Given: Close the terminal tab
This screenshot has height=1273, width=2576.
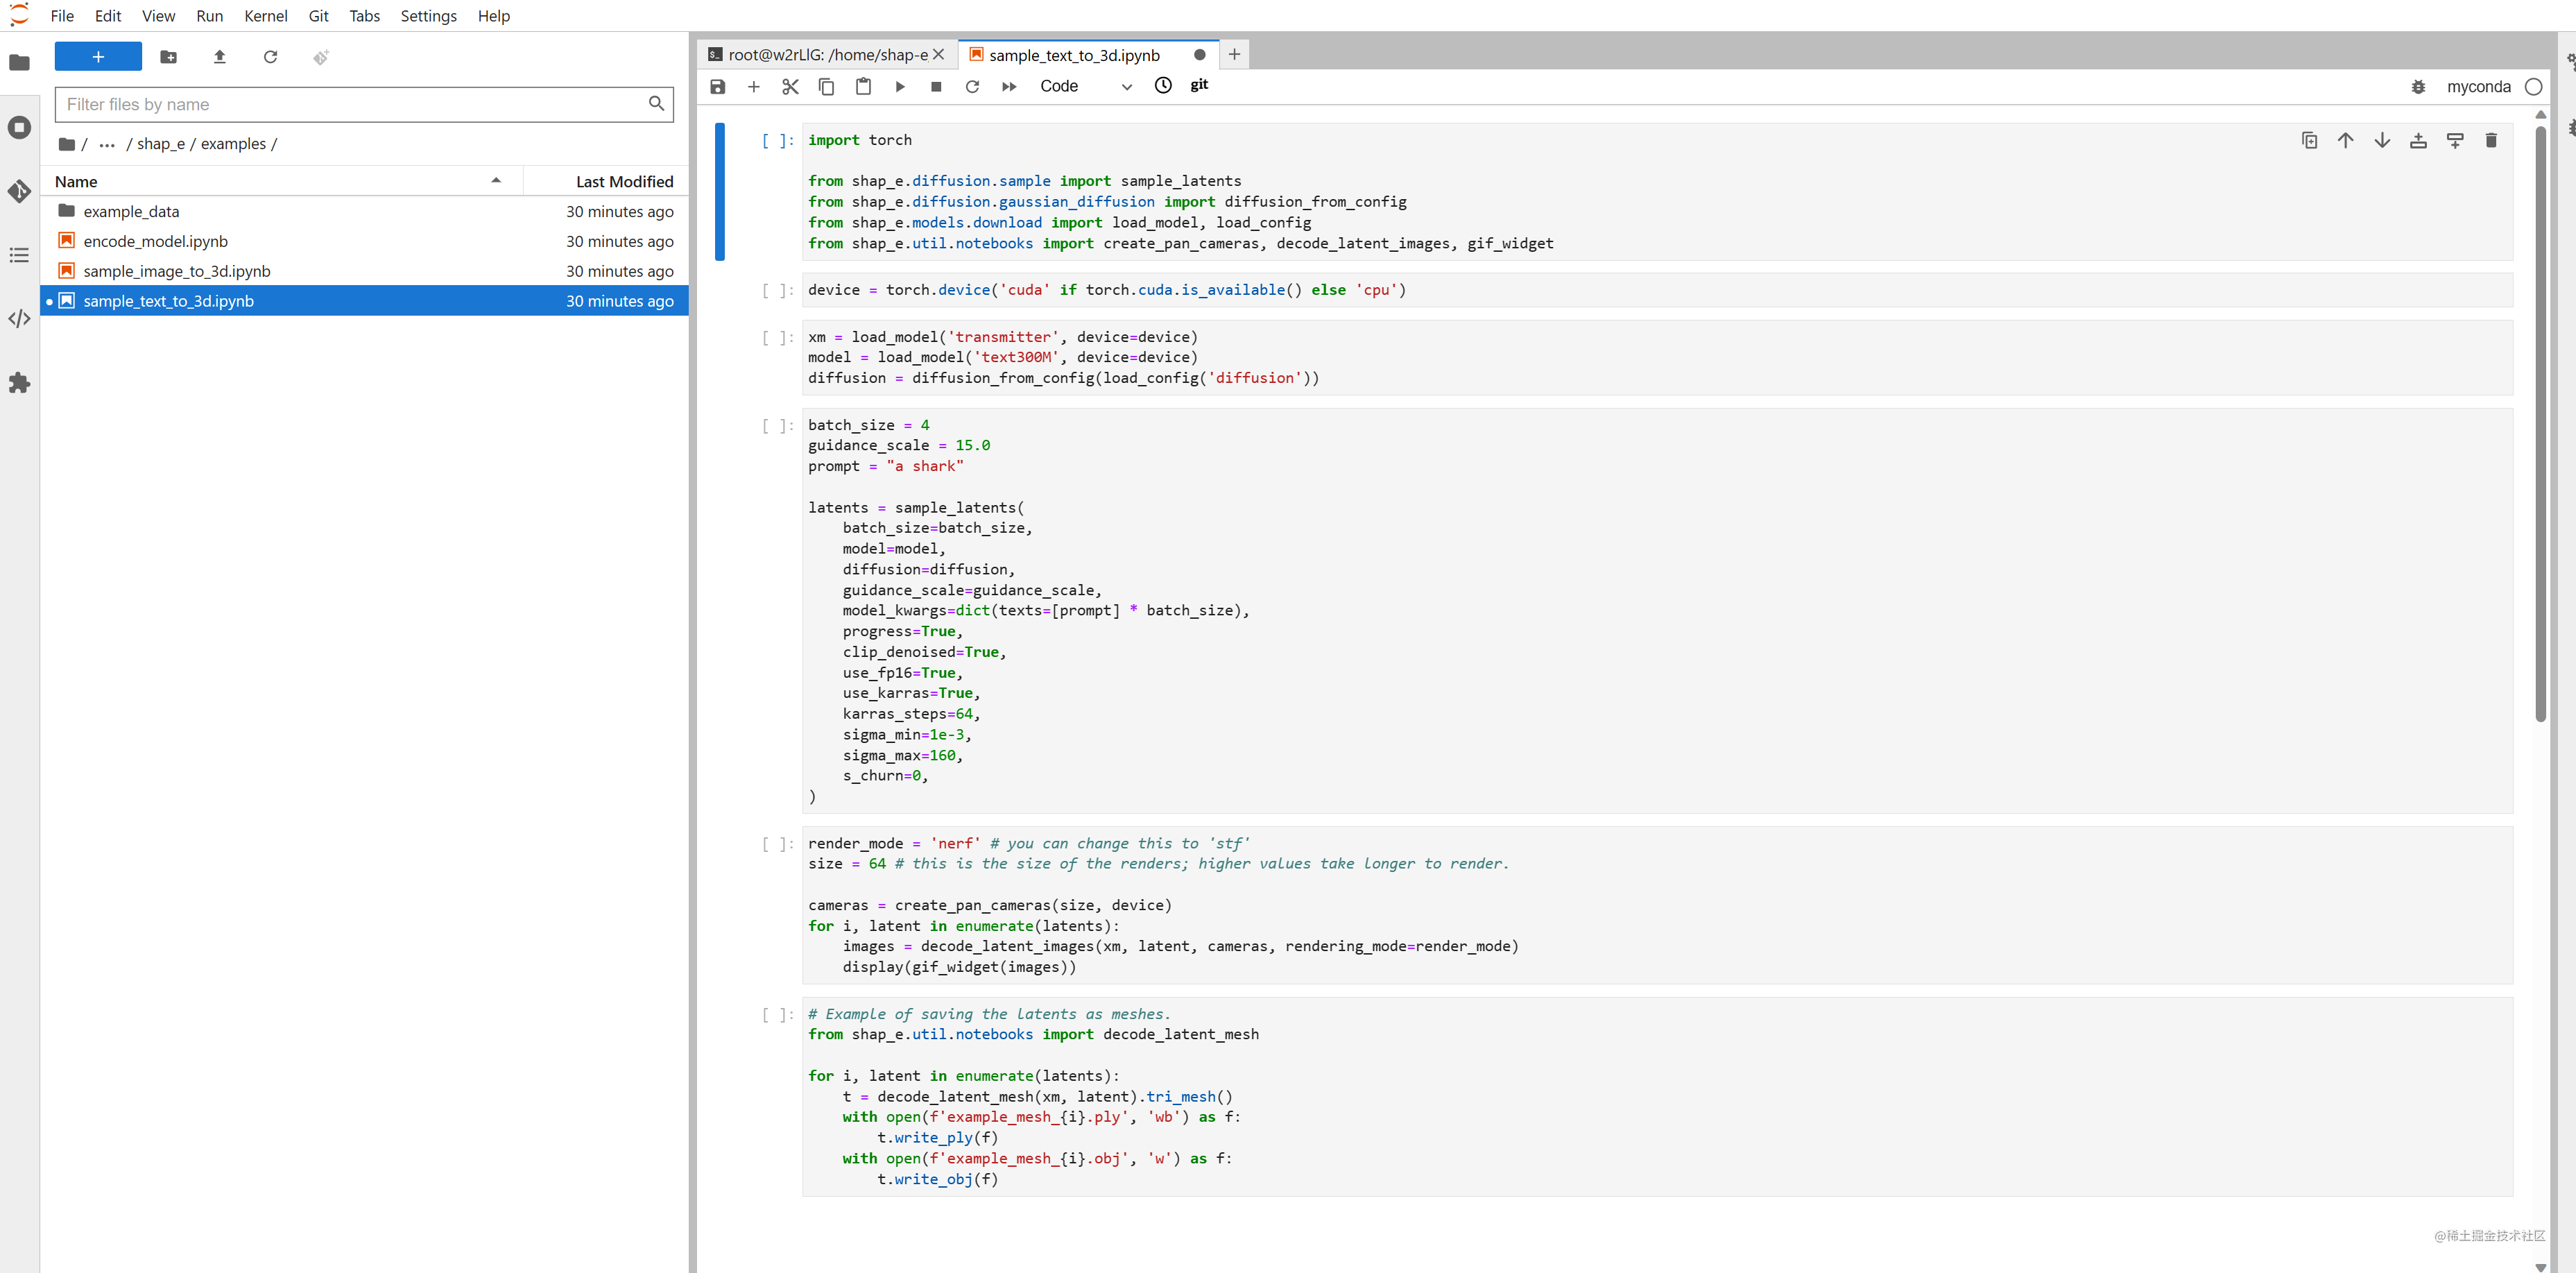Looking at the screenshot, I should (x=939, y=55).
